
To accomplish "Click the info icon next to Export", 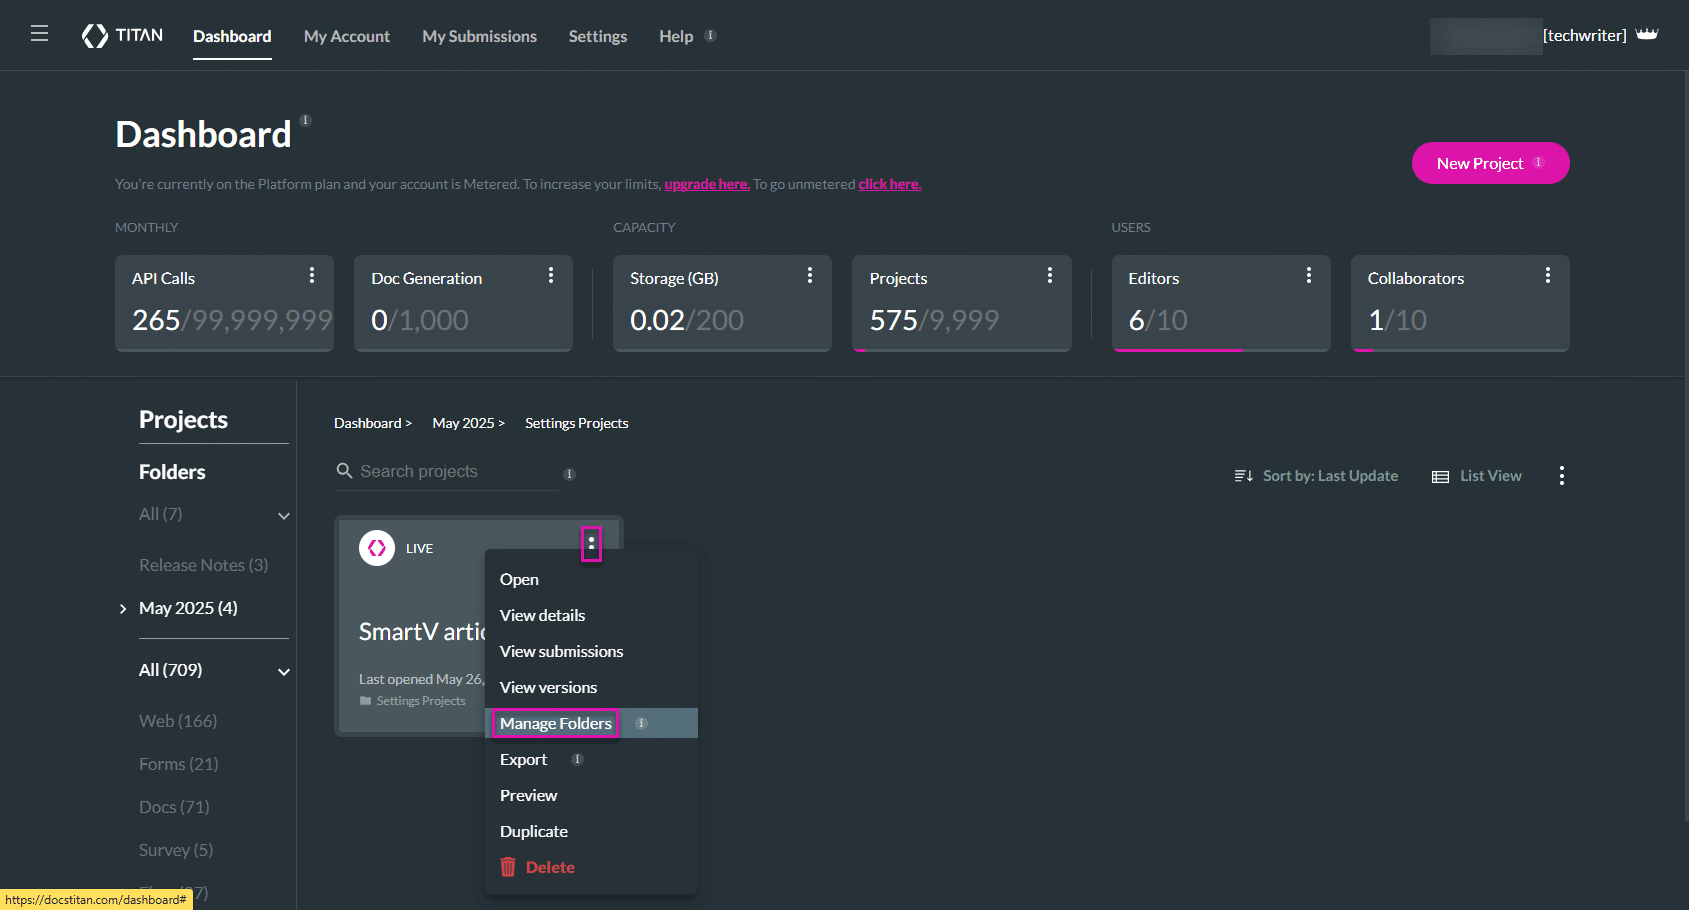I will (577, 760).
